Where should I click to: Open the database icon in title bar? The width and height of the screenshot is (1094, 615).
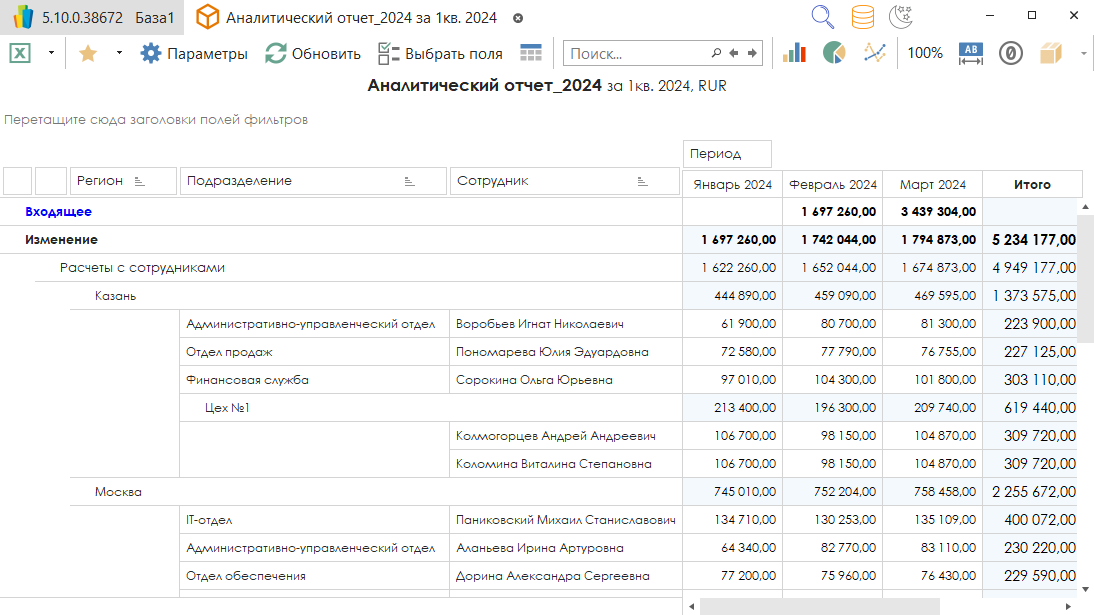[862, 17]
